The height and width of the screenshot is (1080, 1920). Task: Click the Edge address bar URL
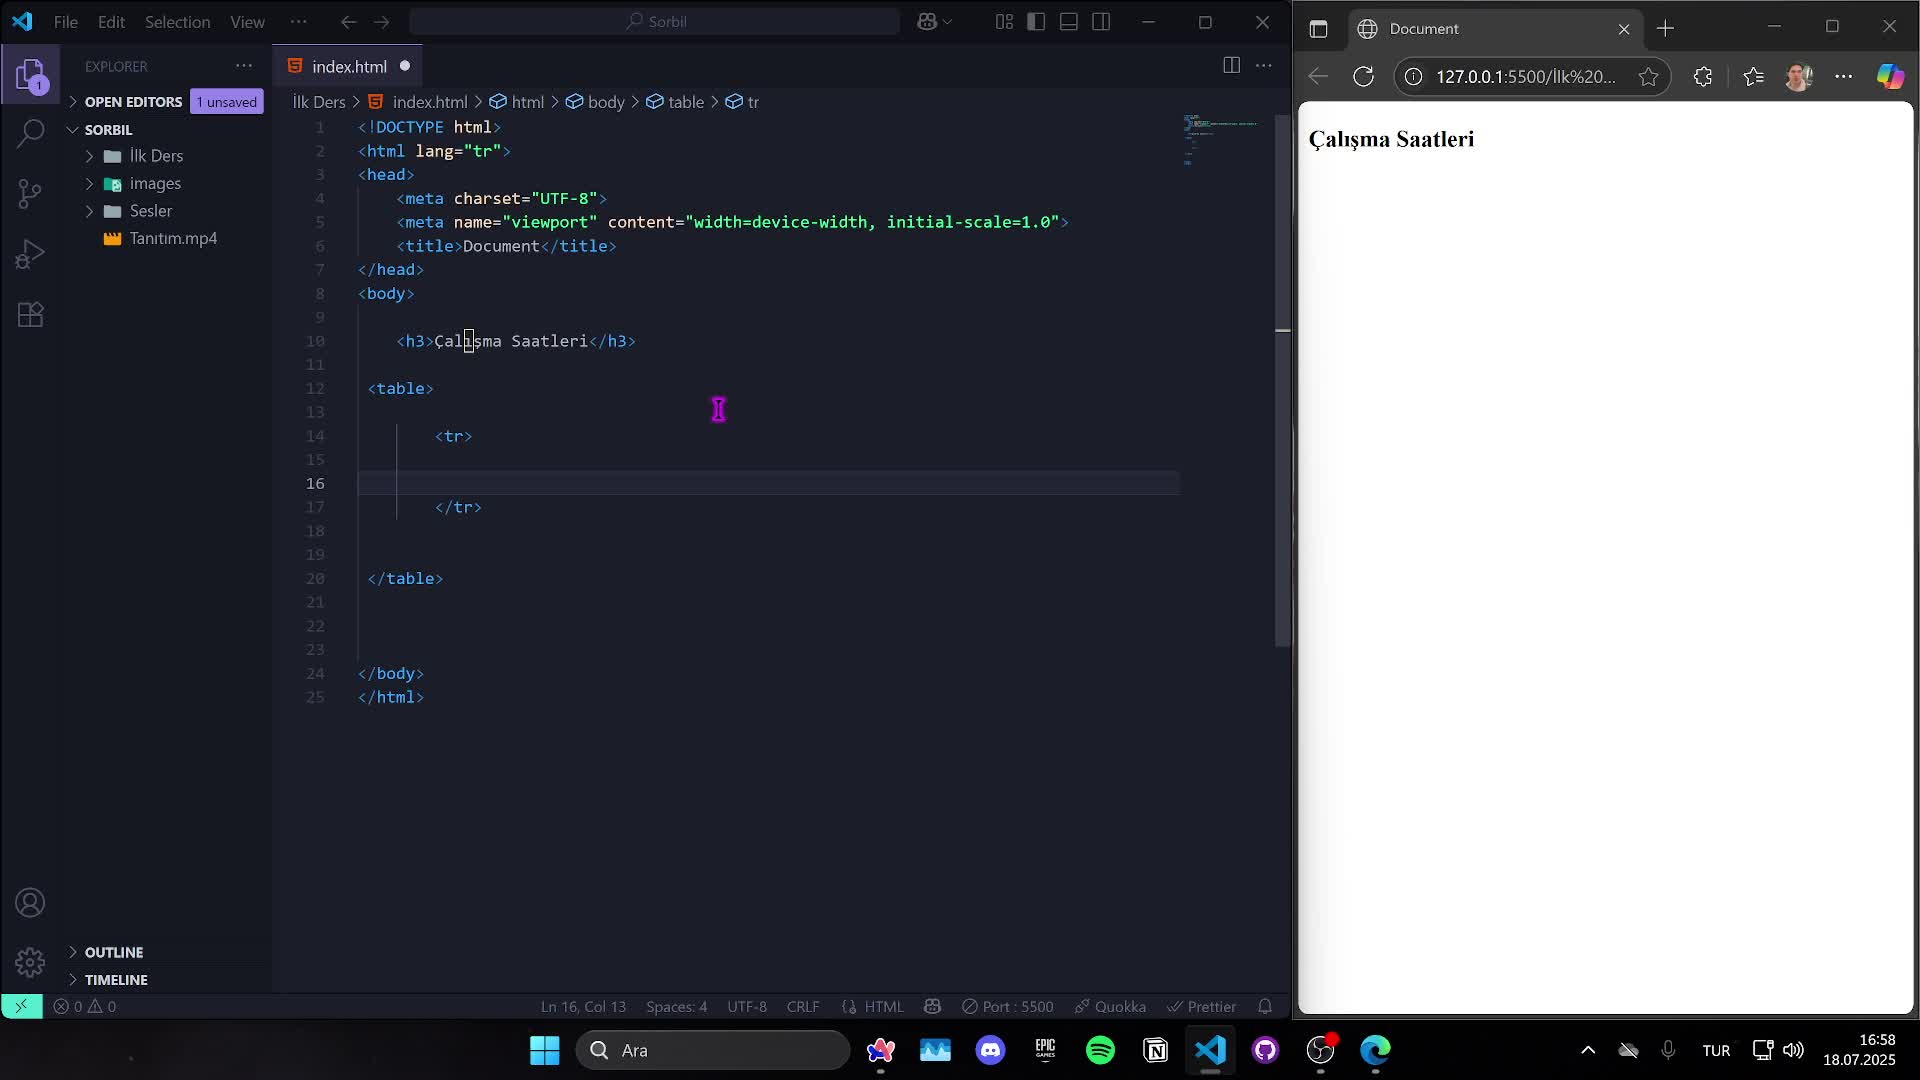click(x=1525, y=77)
